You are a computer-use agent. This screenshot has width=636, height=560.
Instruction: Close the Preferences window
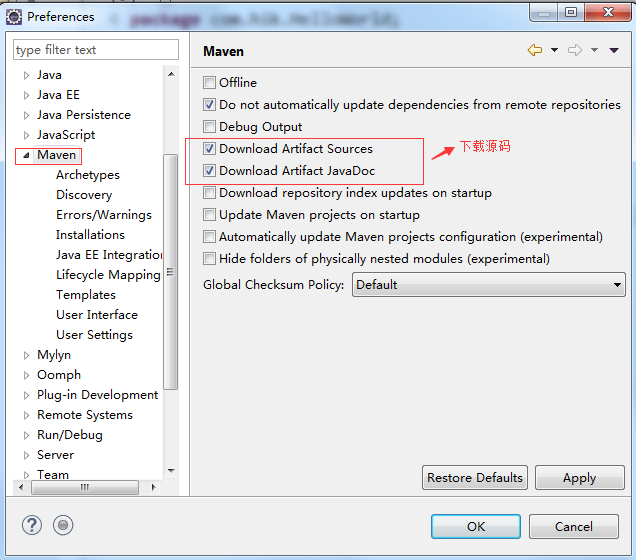pos(608,12)
